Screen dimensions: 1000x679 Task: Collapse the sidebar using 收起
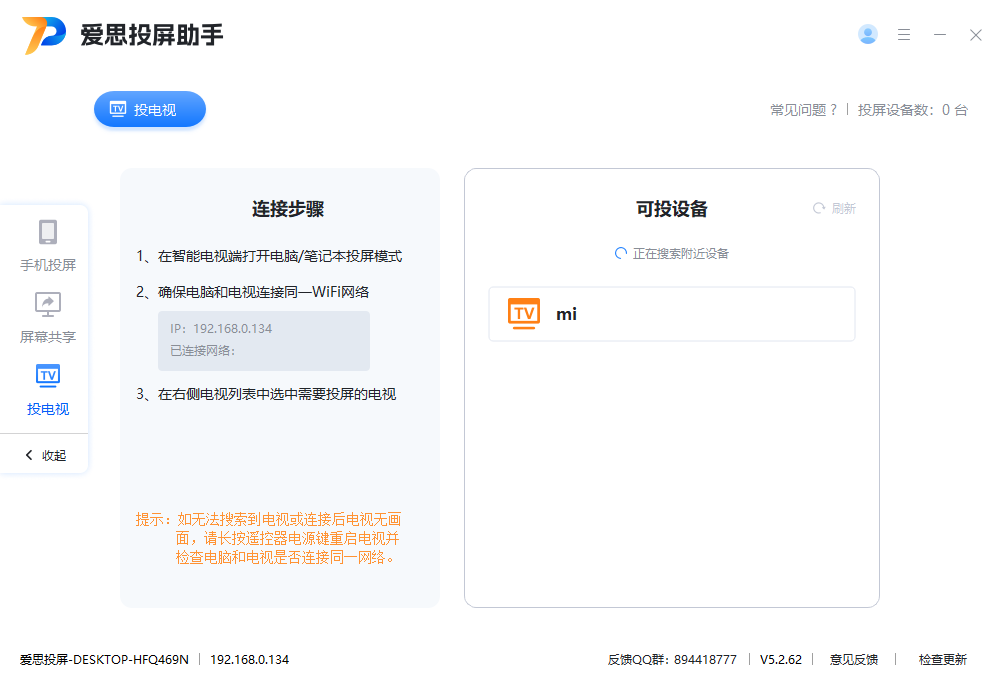45,455
